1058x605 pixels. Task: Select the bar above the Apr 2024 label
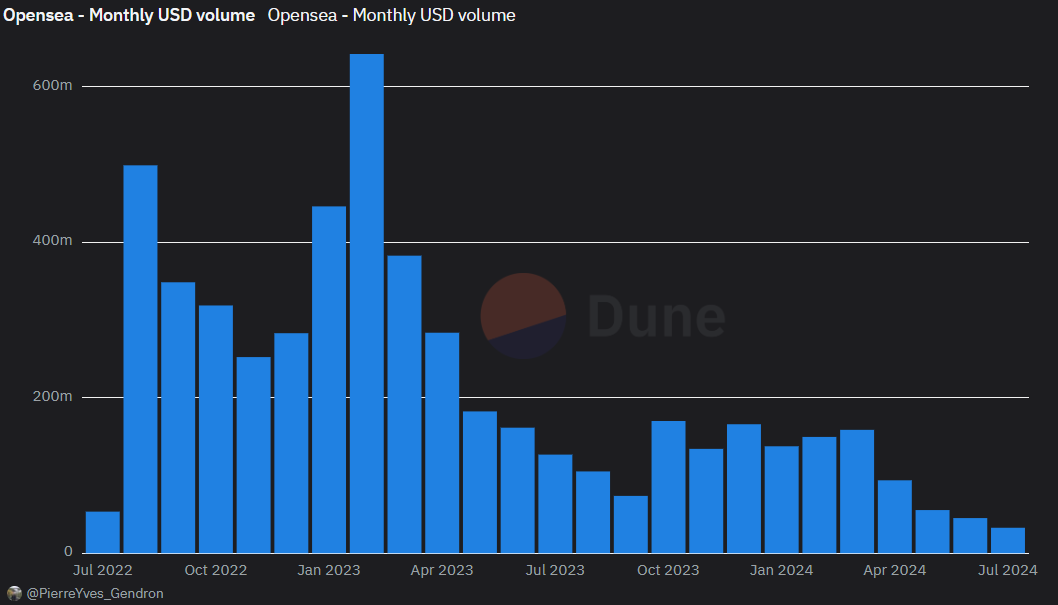click(895, 517)
